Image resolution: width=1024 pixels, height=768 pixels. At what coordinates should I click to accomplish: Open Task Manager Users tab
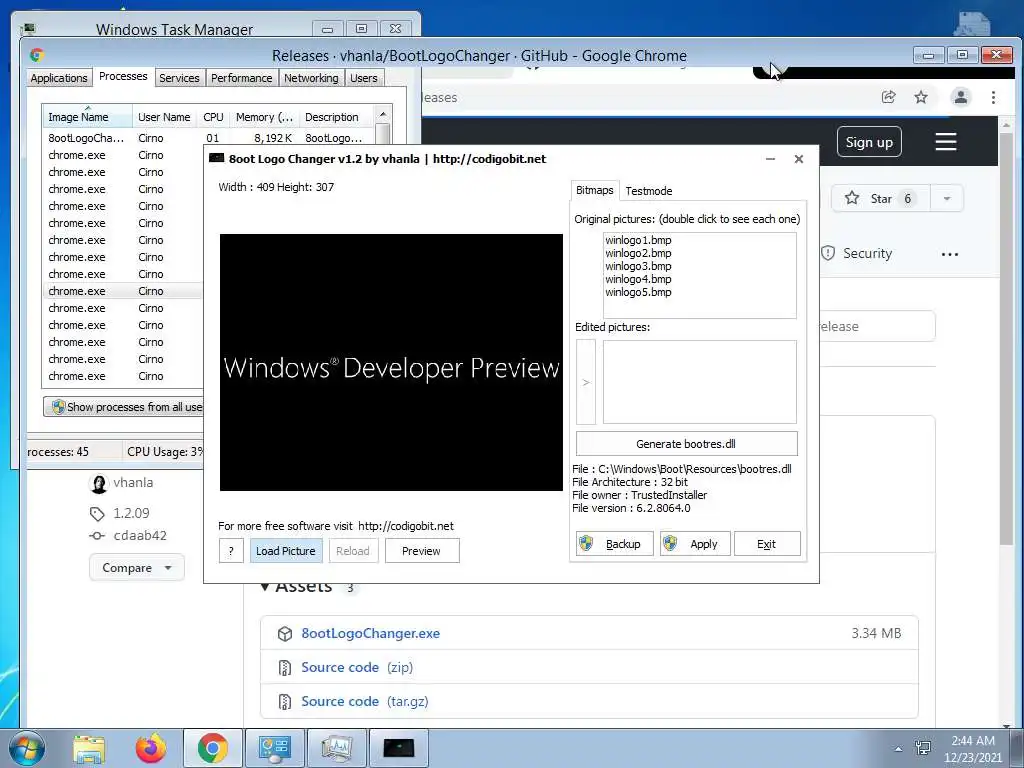[x=364, y=78]
